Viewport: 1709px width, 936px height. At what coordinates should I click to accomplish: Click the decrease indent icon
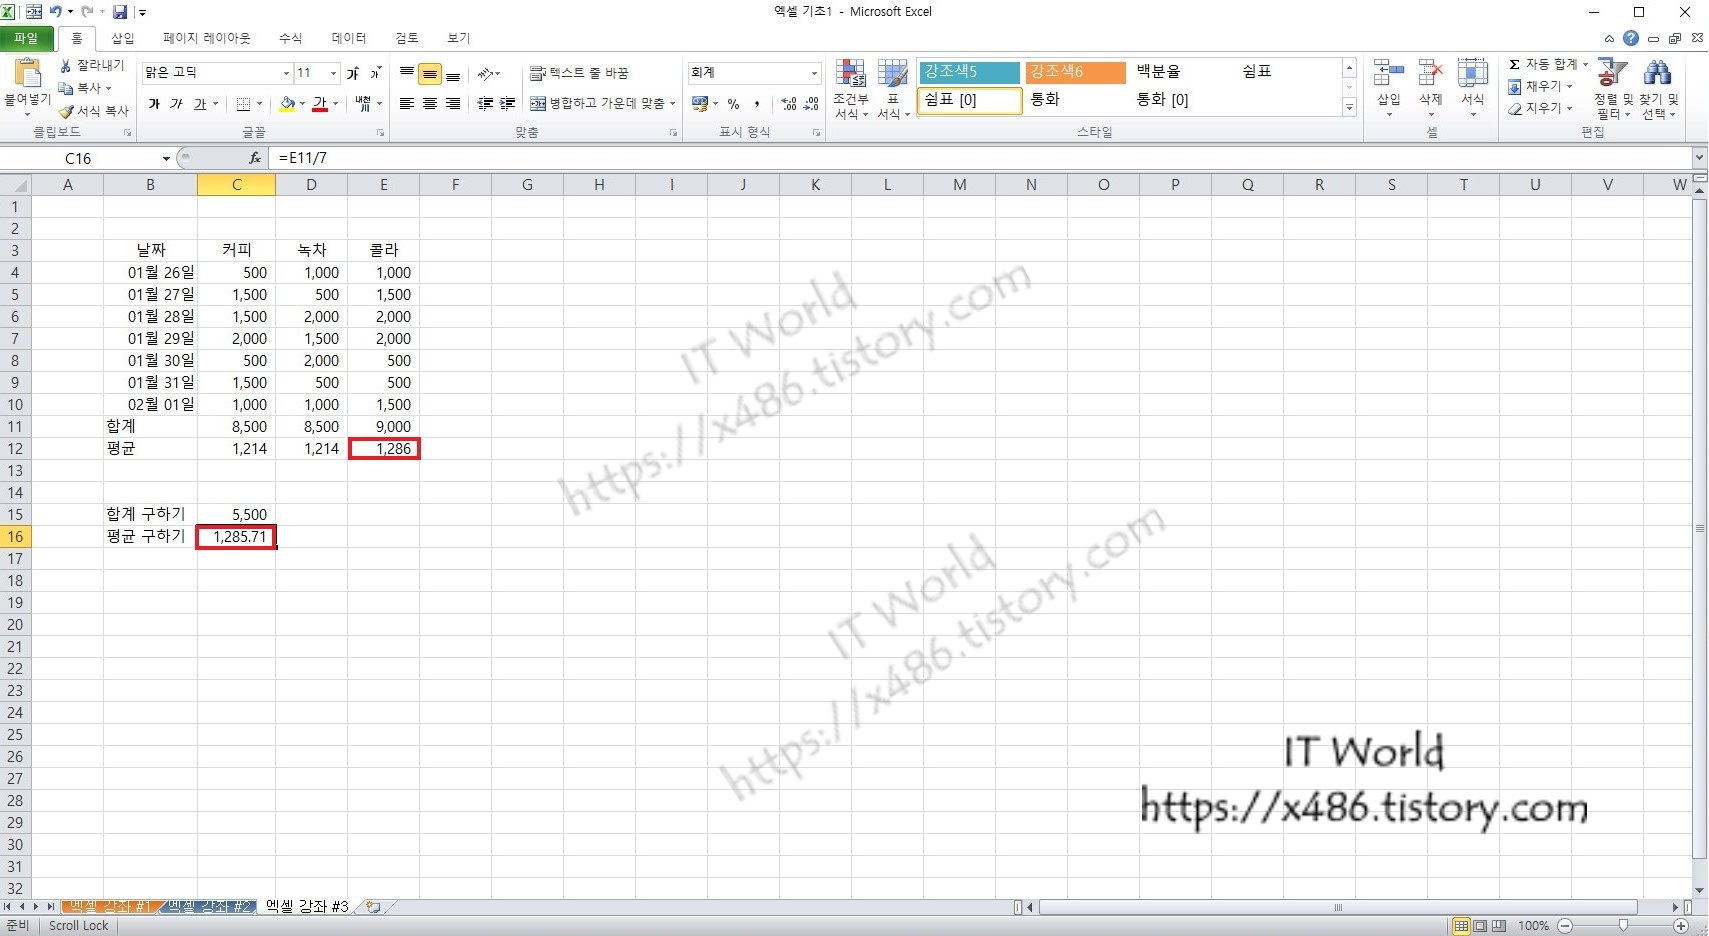tap(485, 104)
